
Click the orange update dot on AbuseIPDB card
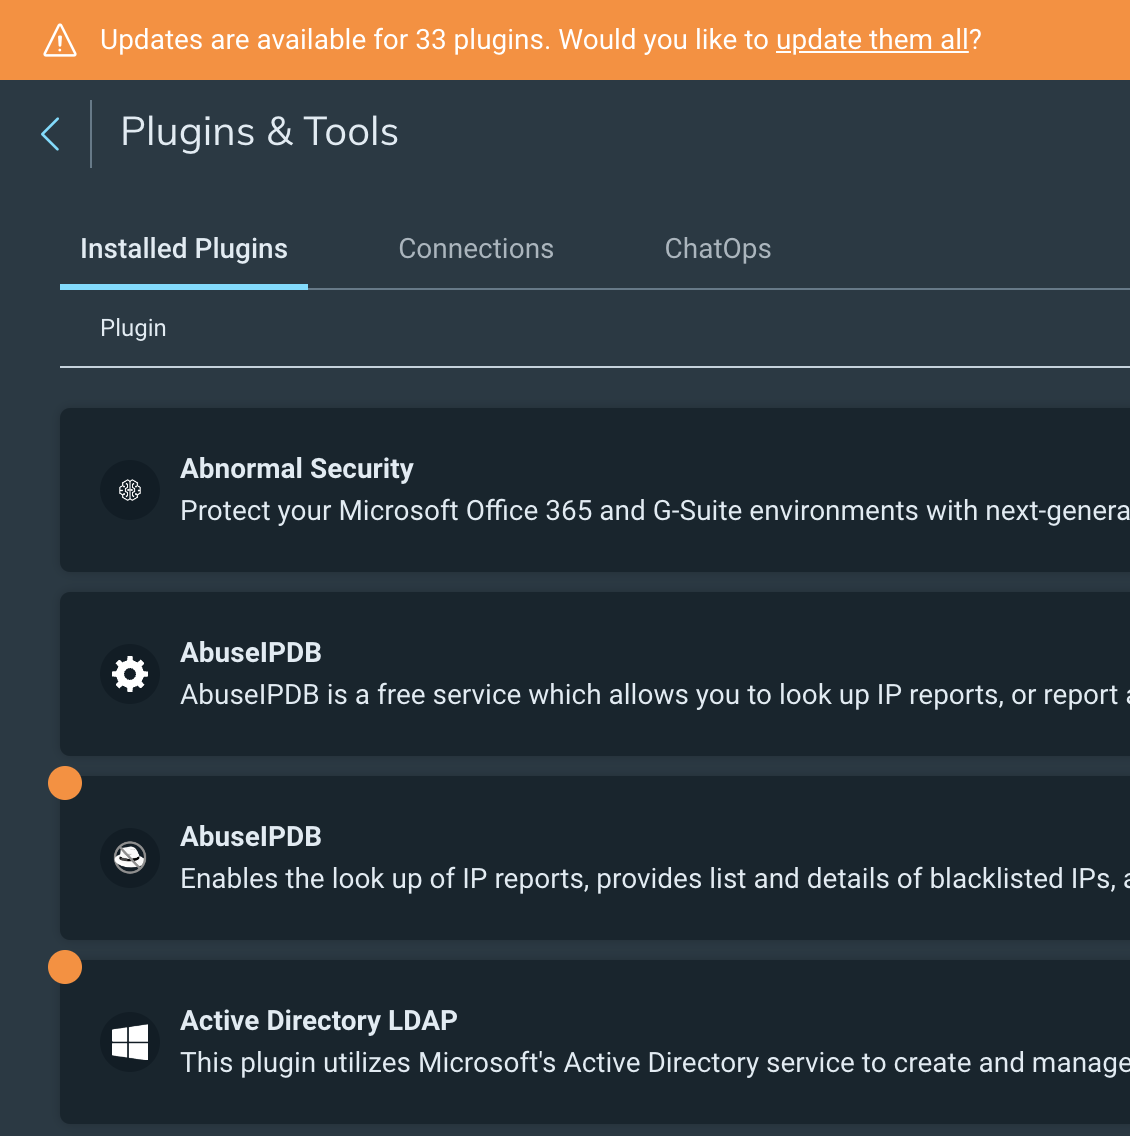click(x=64, y=783)
